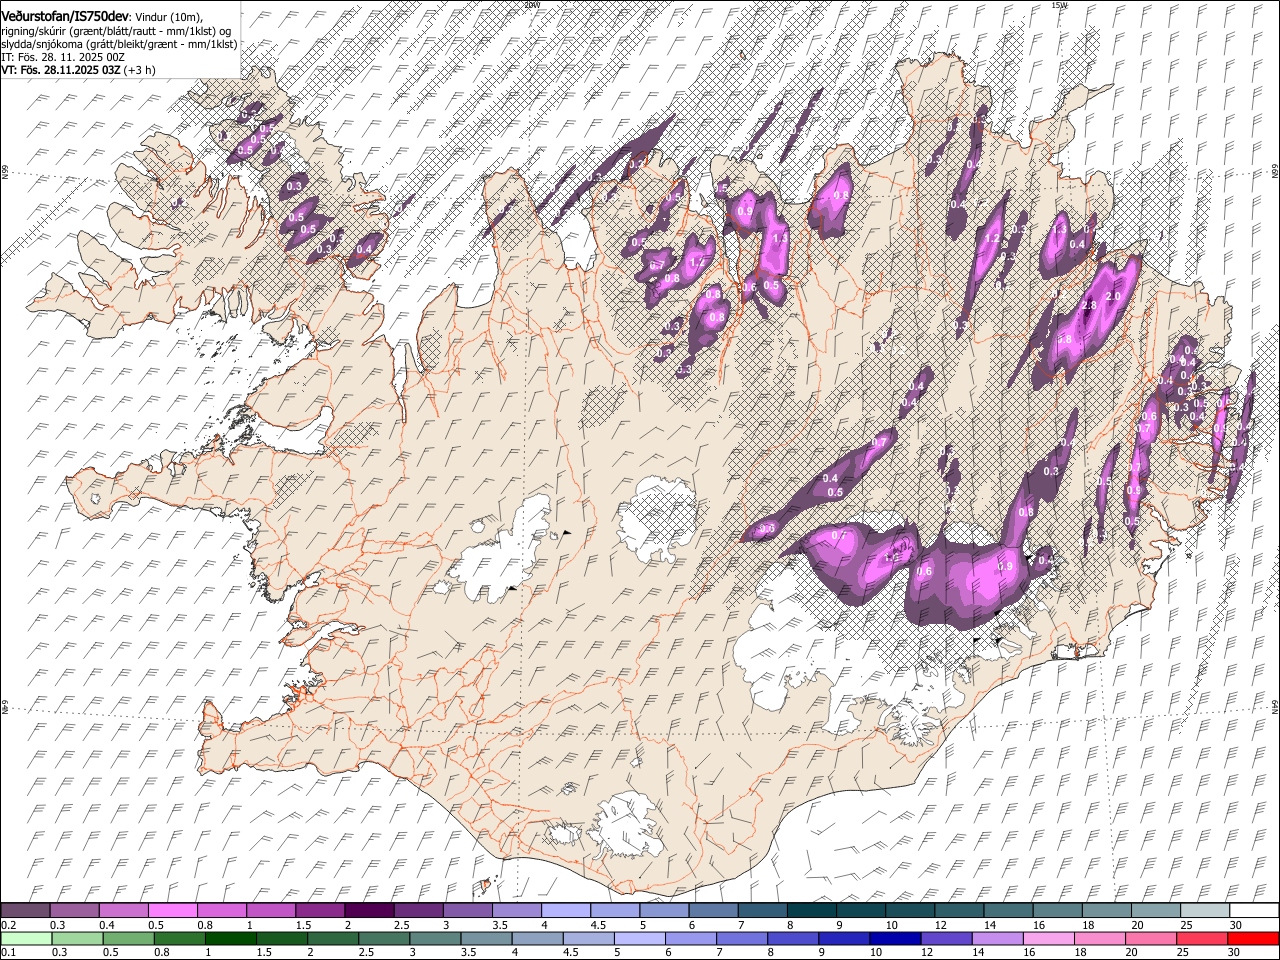
Task: Click the snow legend swatch starting at 3
Action: click(x=467, y=910)
